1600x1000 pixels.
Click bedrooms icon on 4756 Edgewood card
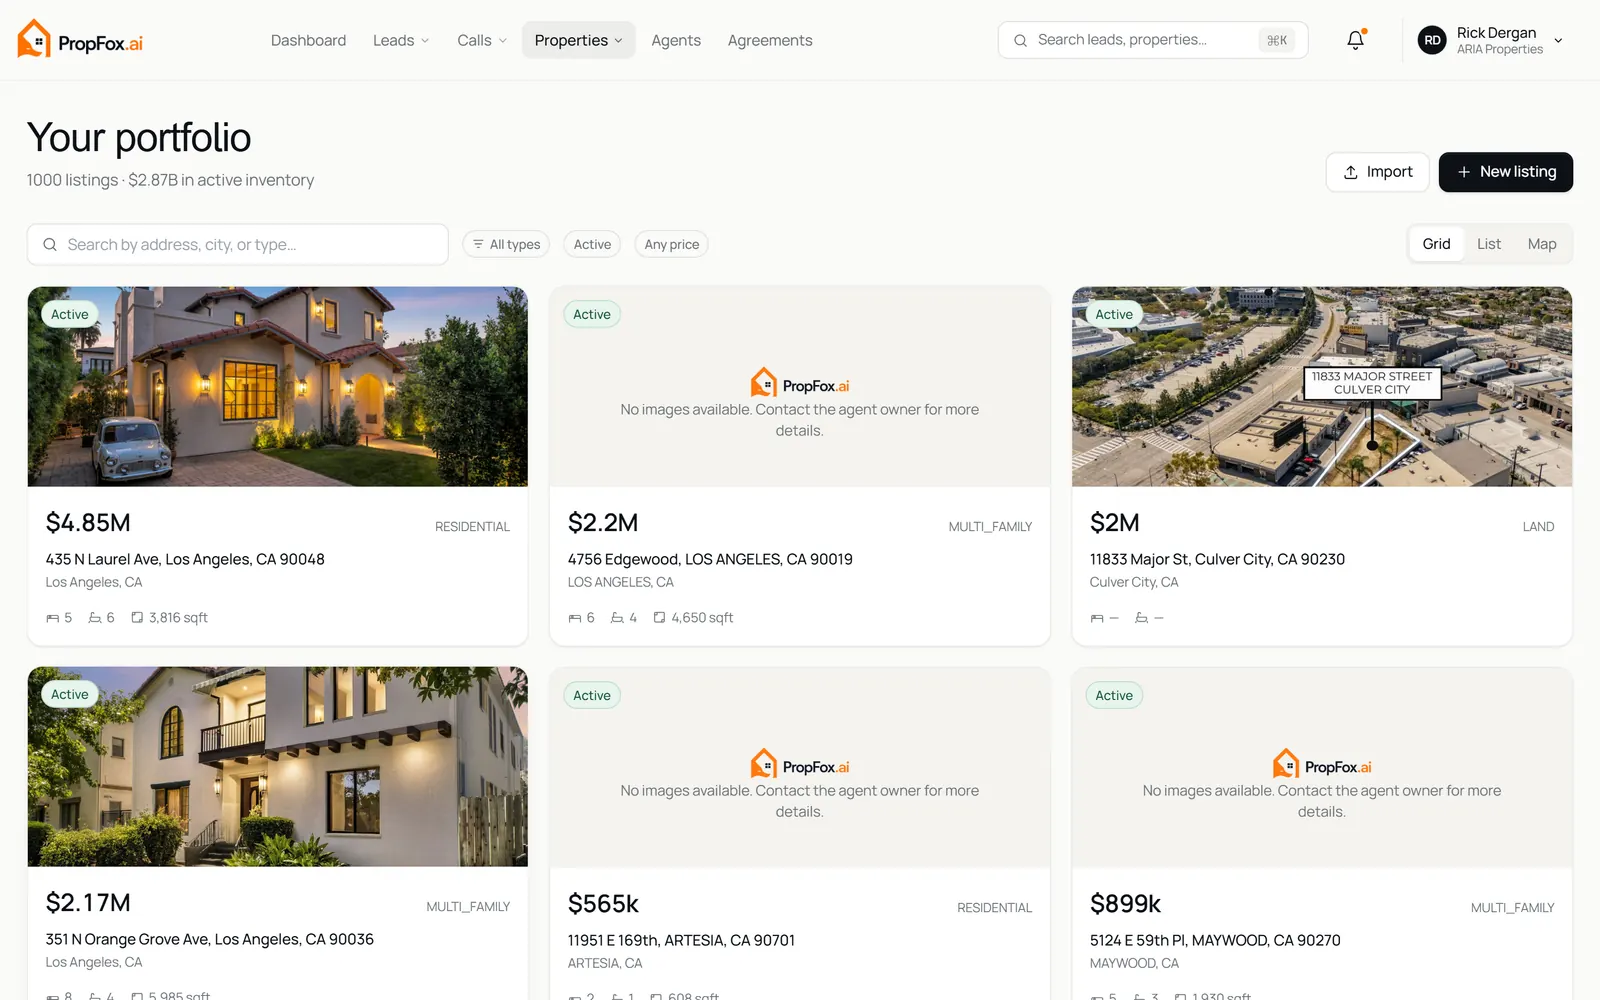pyautogui.click(x=575, y=618)
